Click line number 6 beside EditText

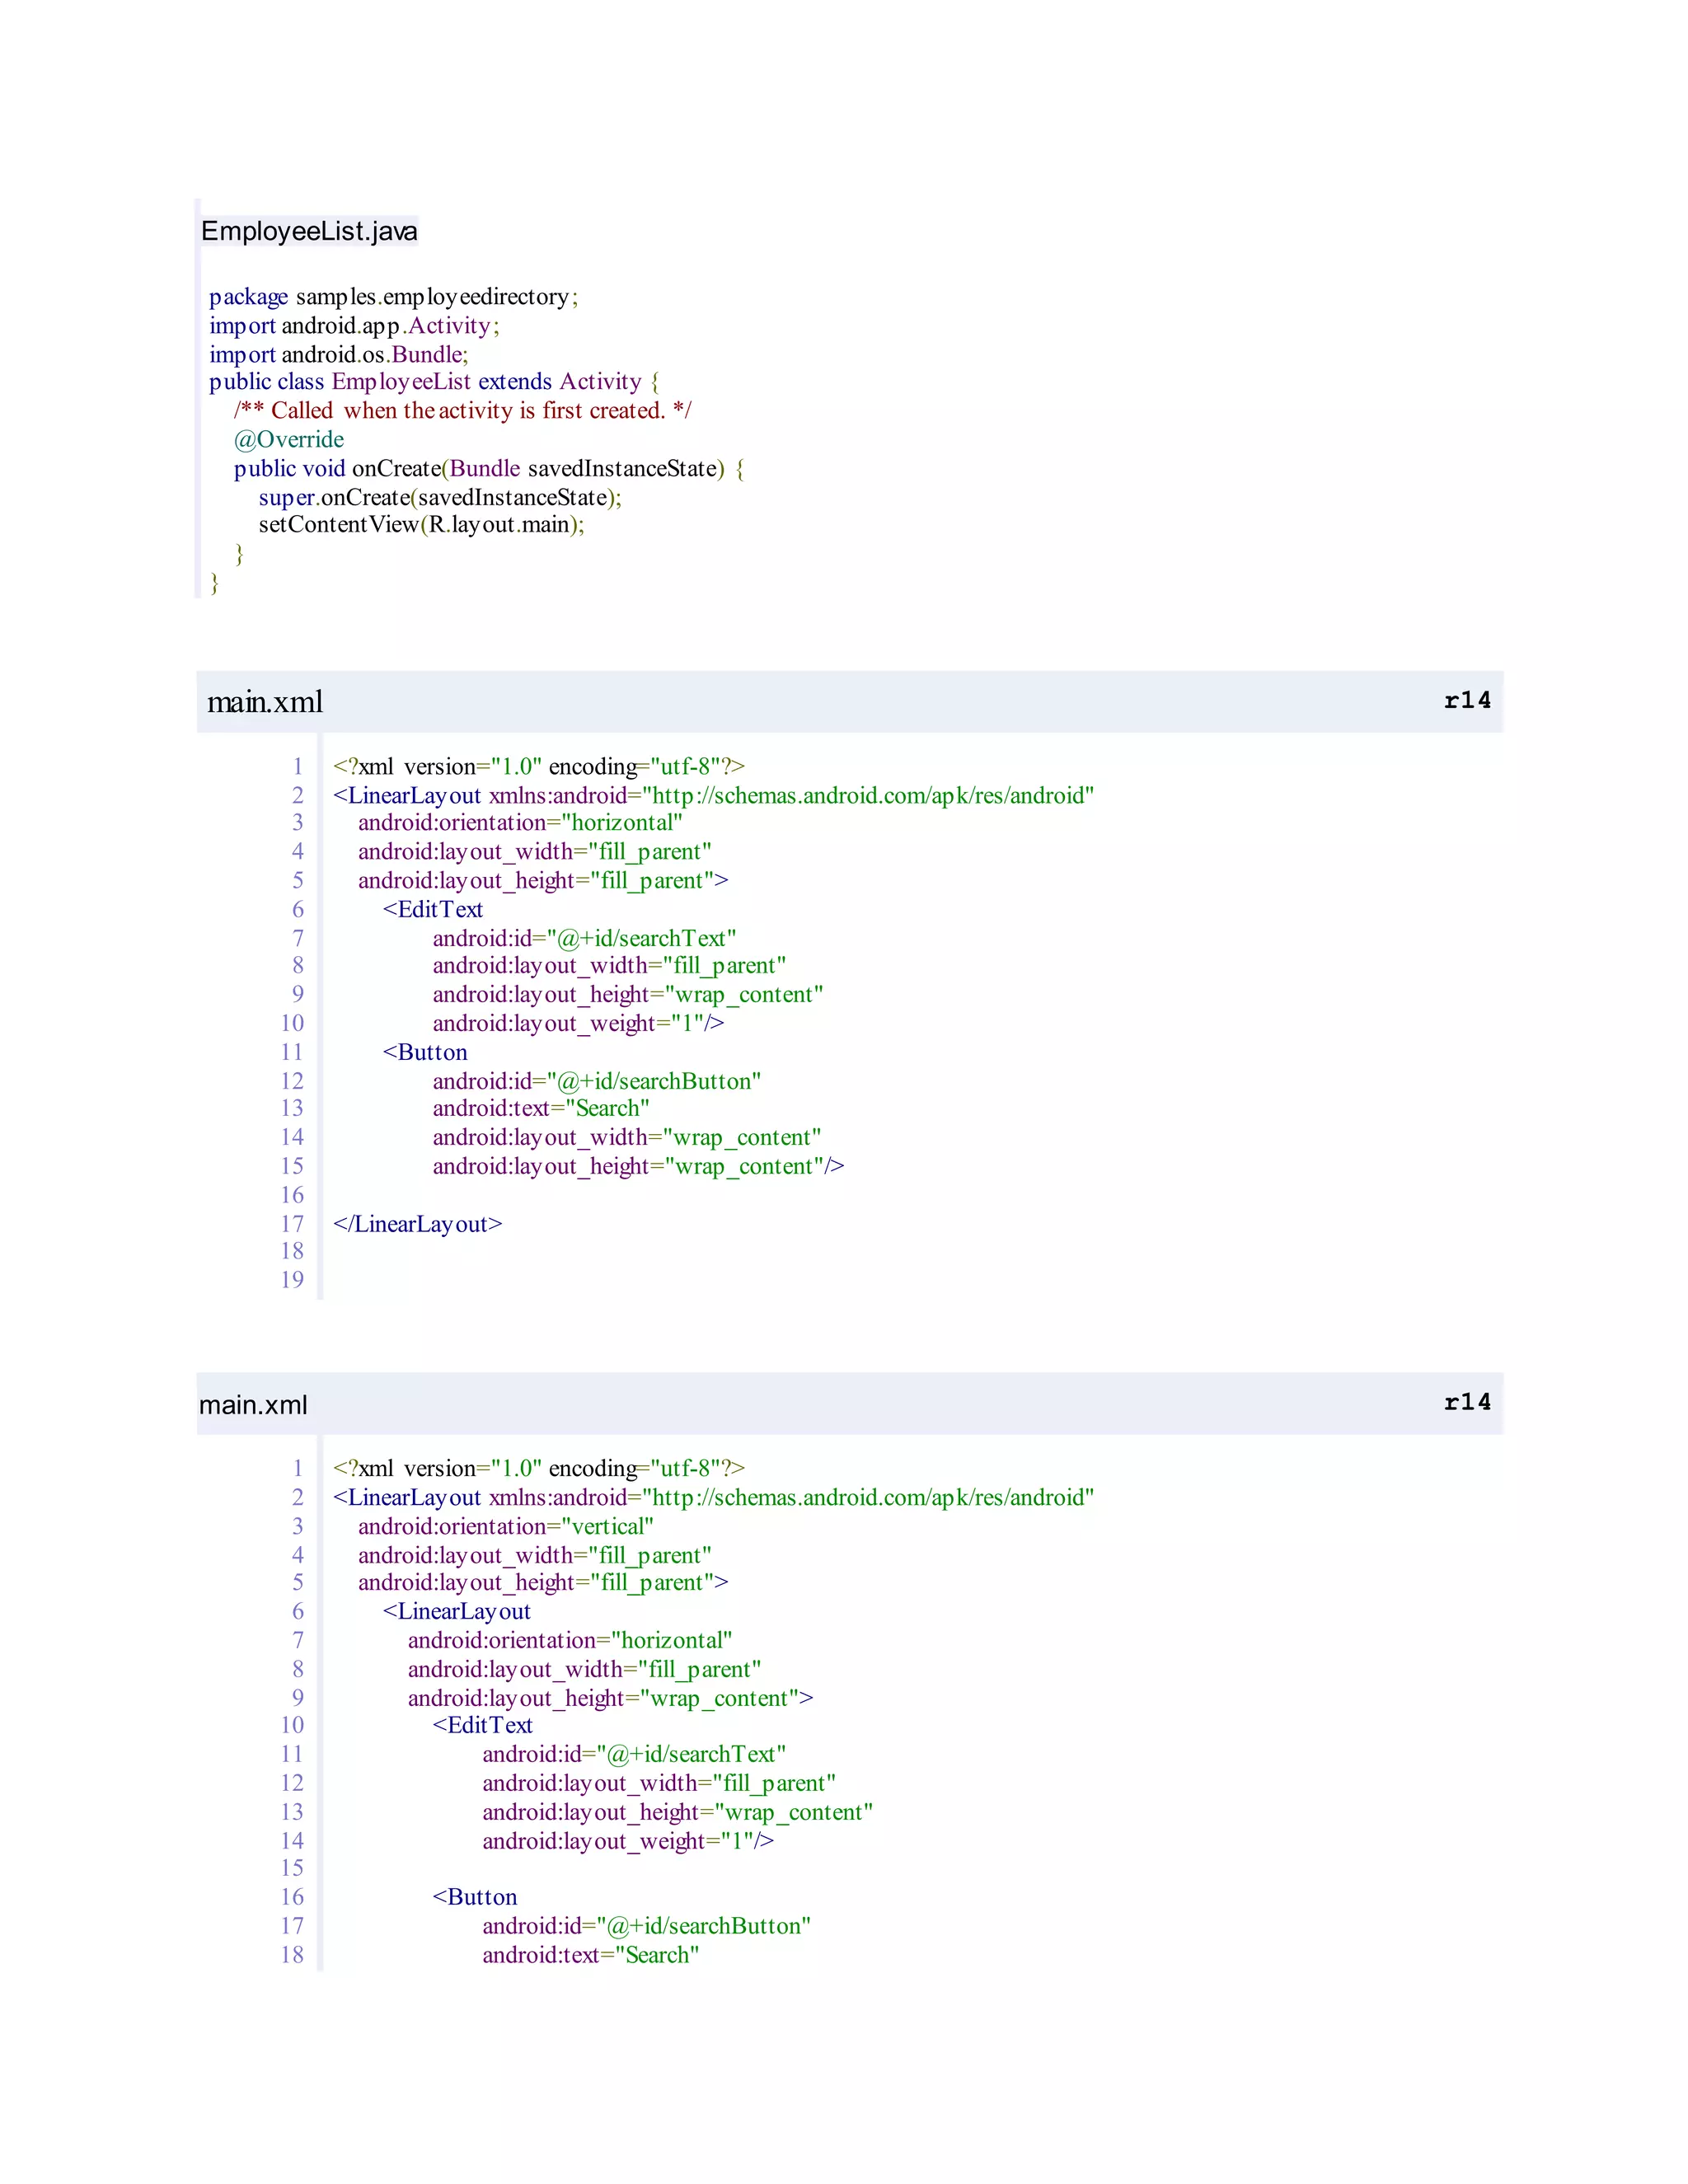click(297, 909)
